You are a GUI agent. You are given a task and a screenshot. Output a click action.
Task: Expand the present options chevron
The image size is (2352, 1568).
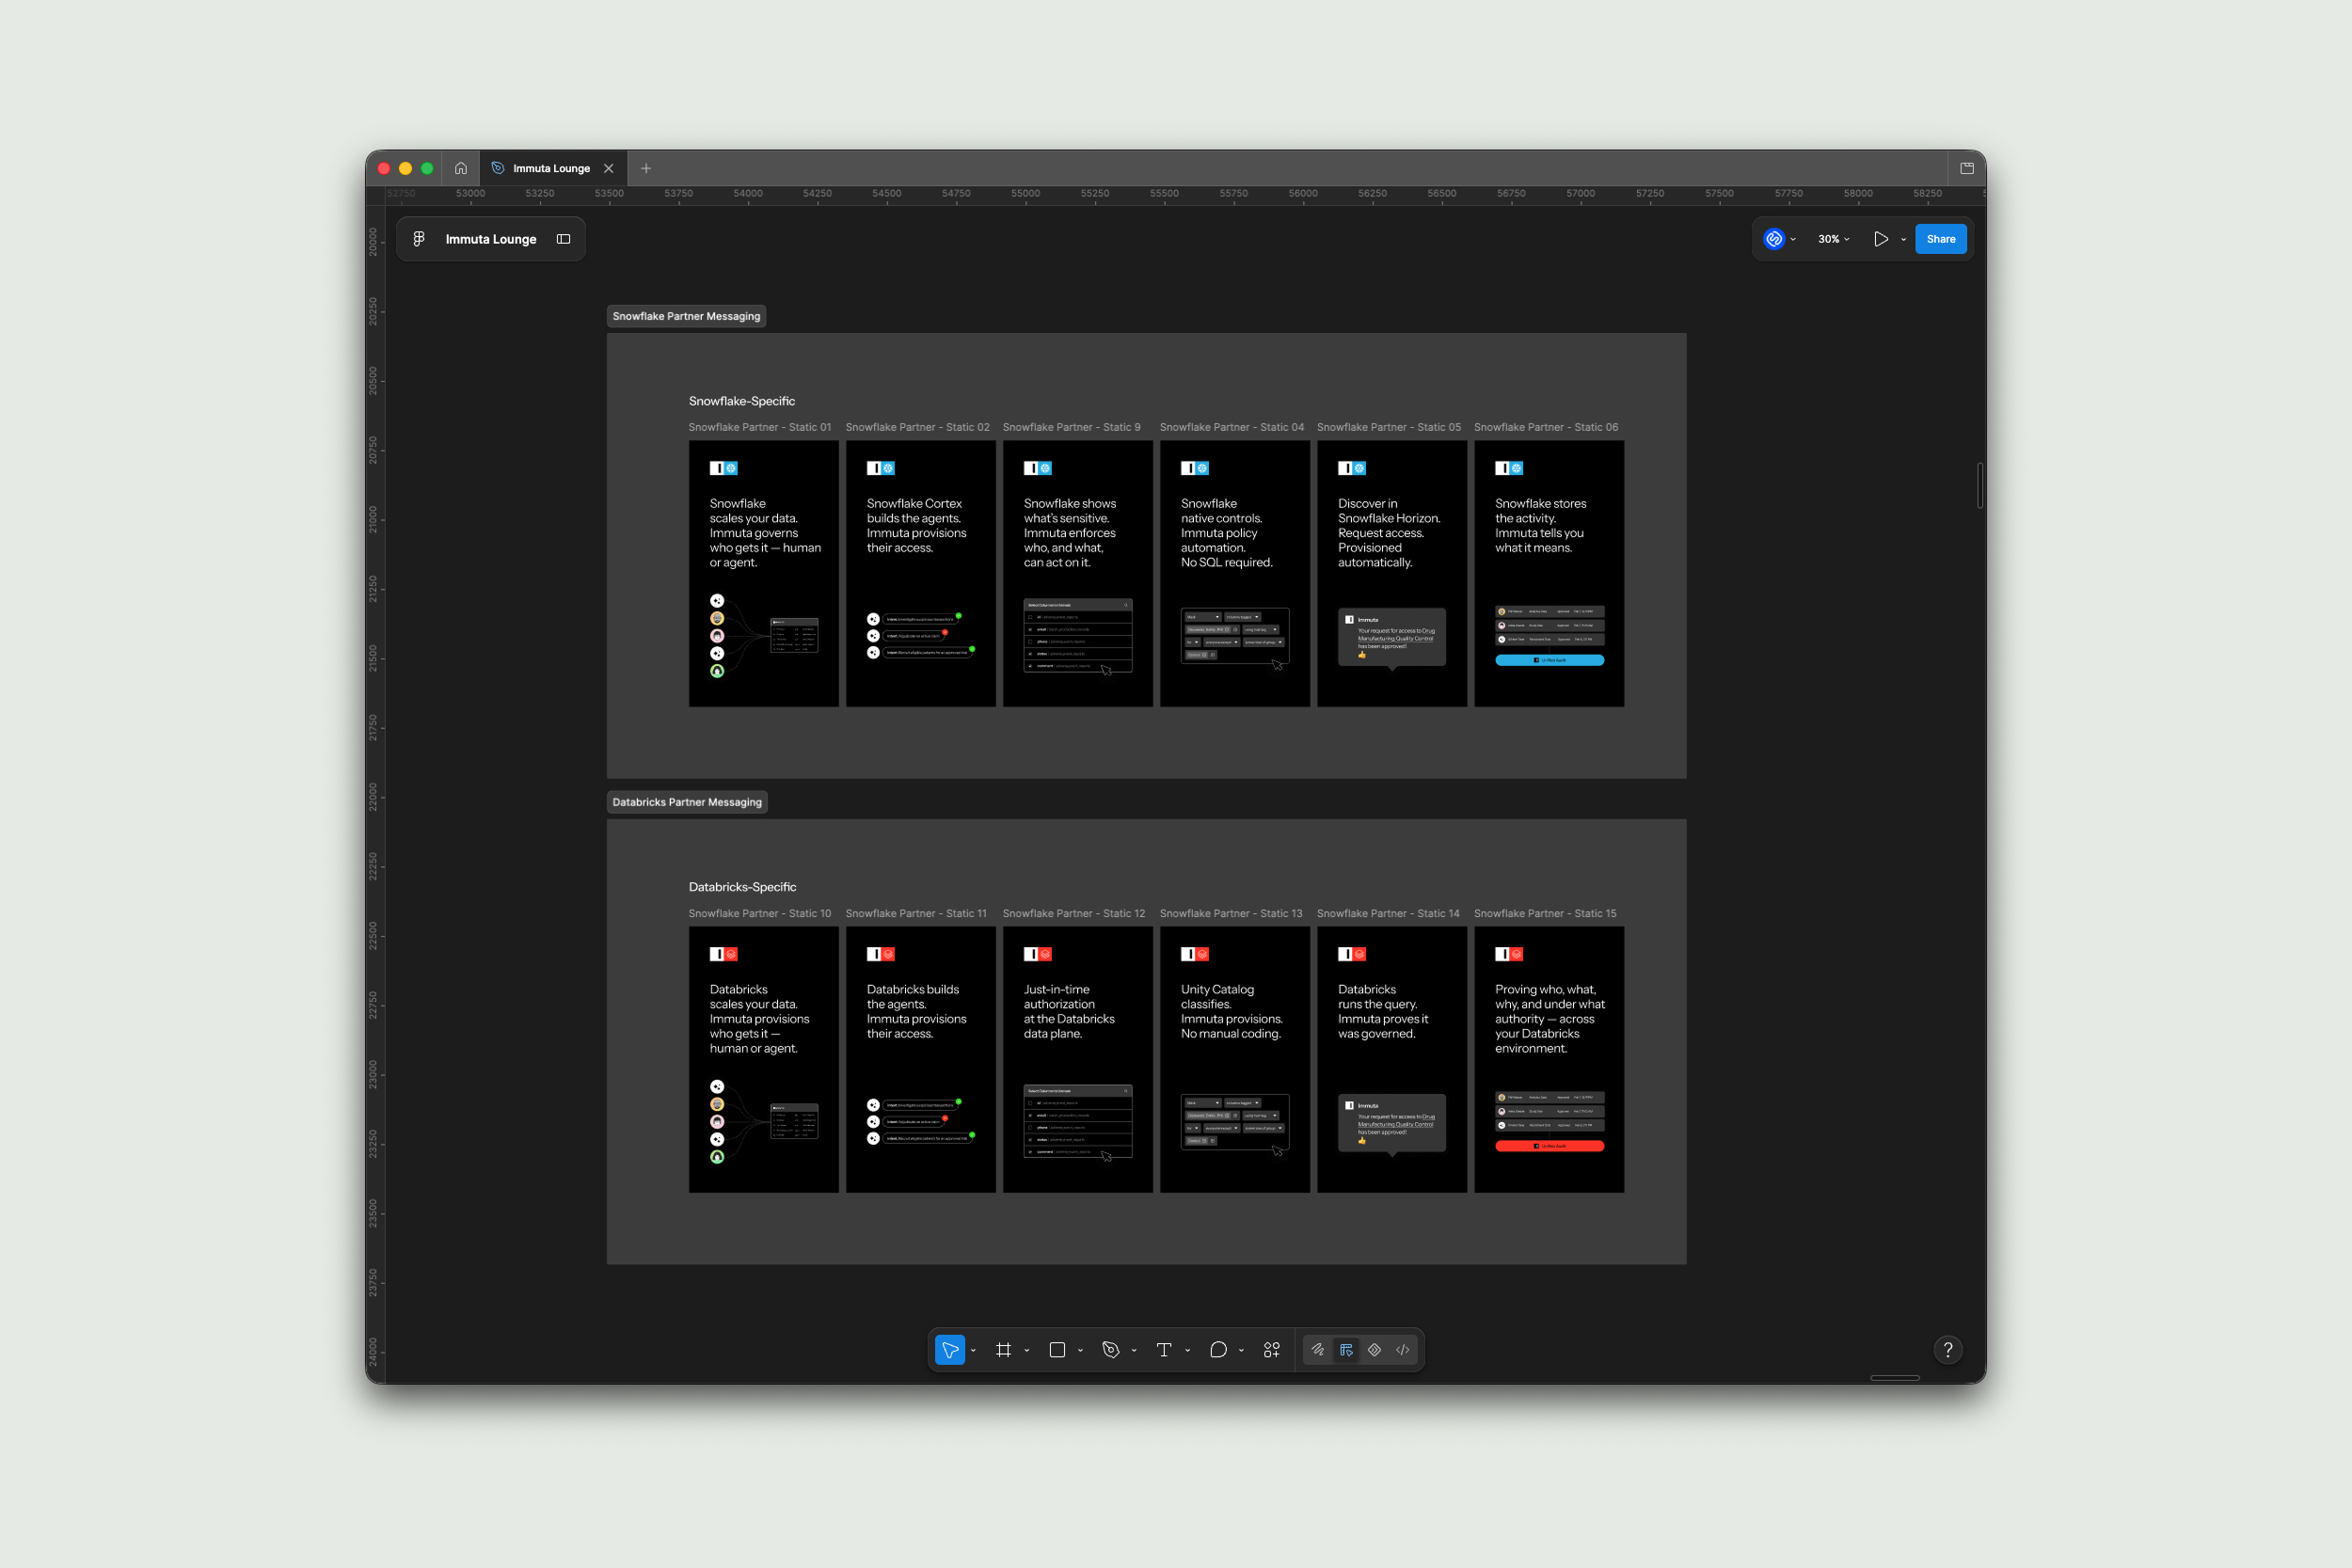click(x=1903, y=240)
